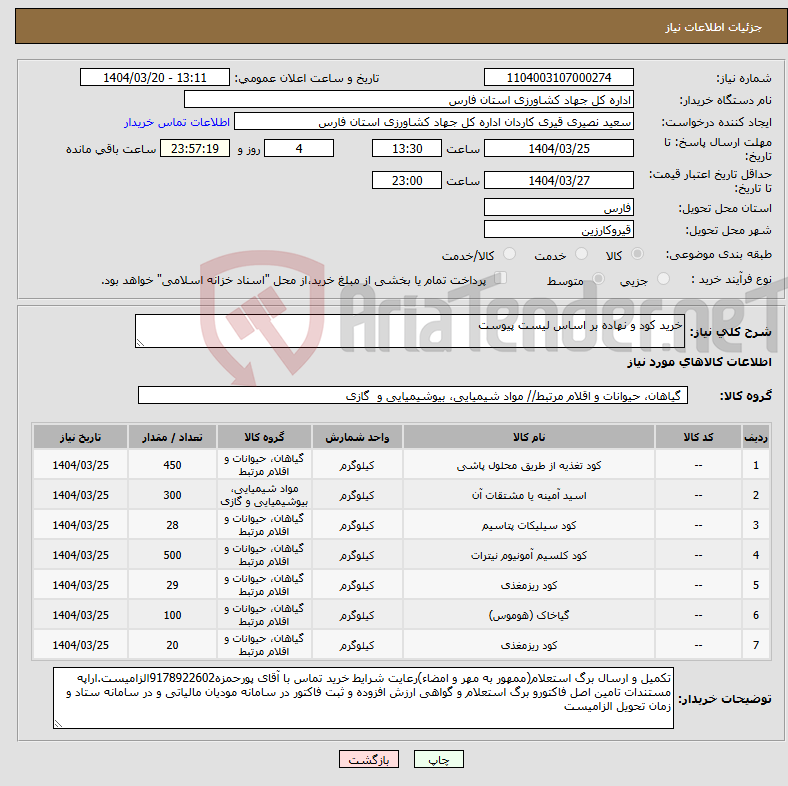Click the remaining time field 23:57:19
Image resolution: width=788 pixels, height=786 pixels.
[x=195, y=148]
